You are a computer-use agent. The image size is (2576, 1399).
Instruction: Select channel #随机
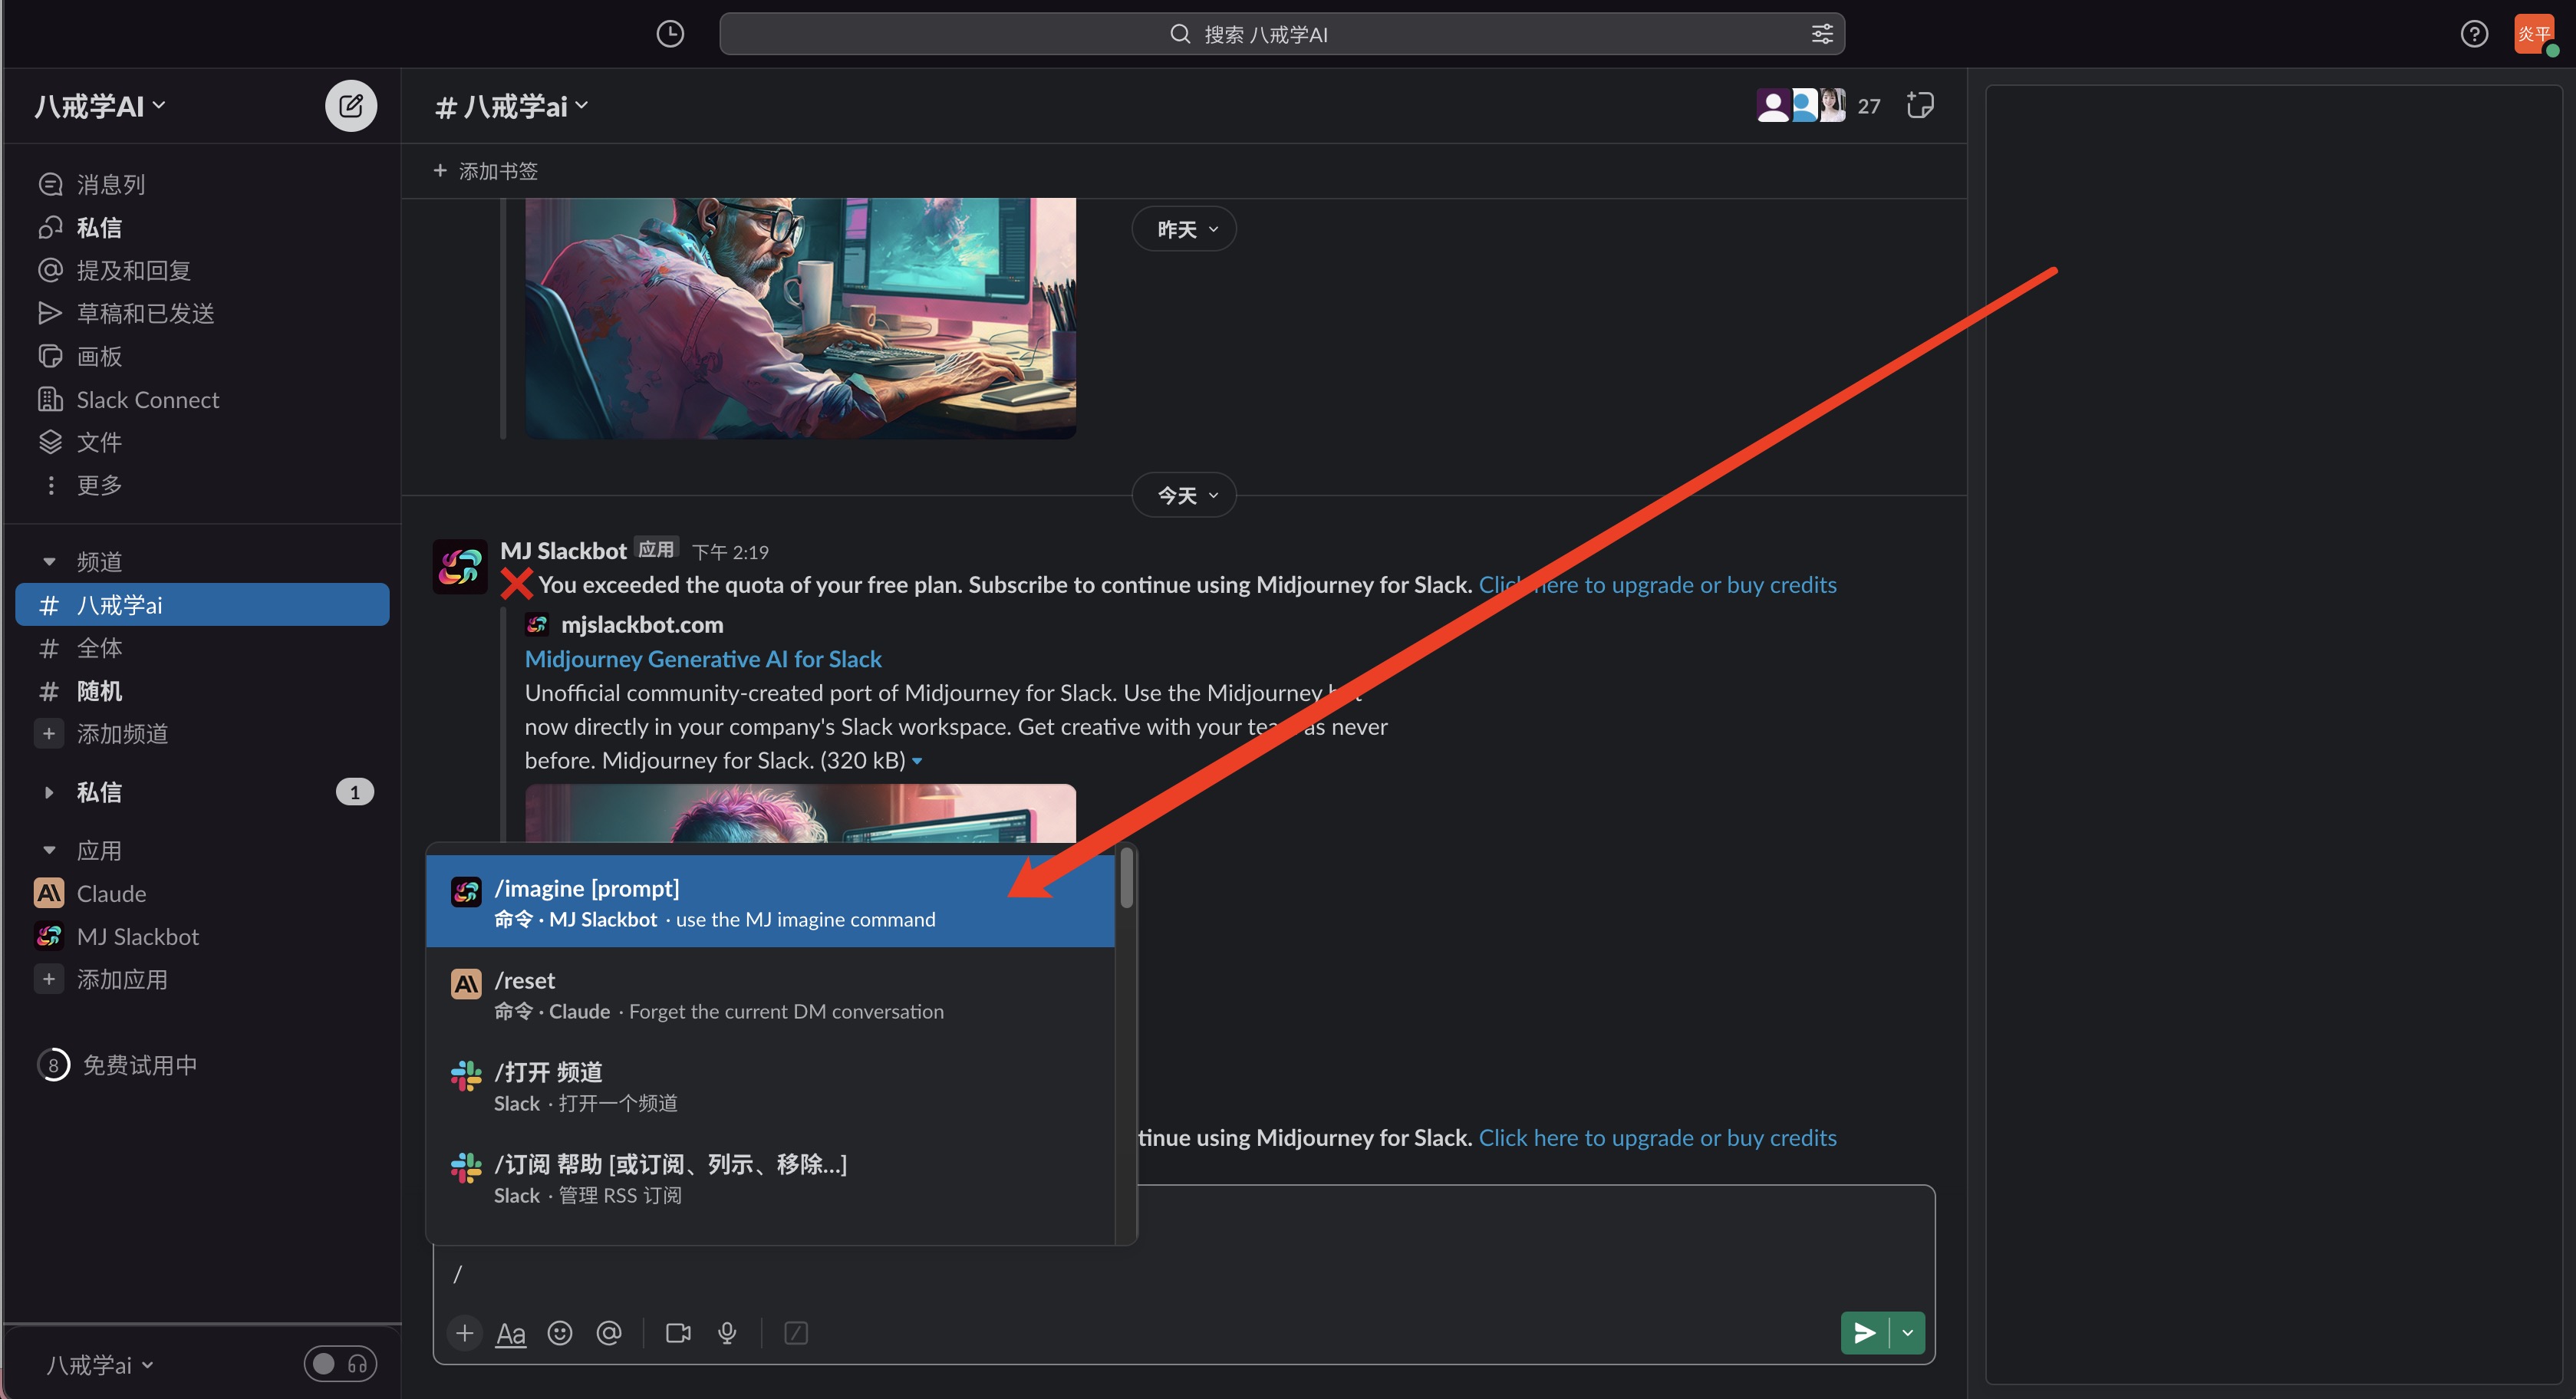click(202, 691)
